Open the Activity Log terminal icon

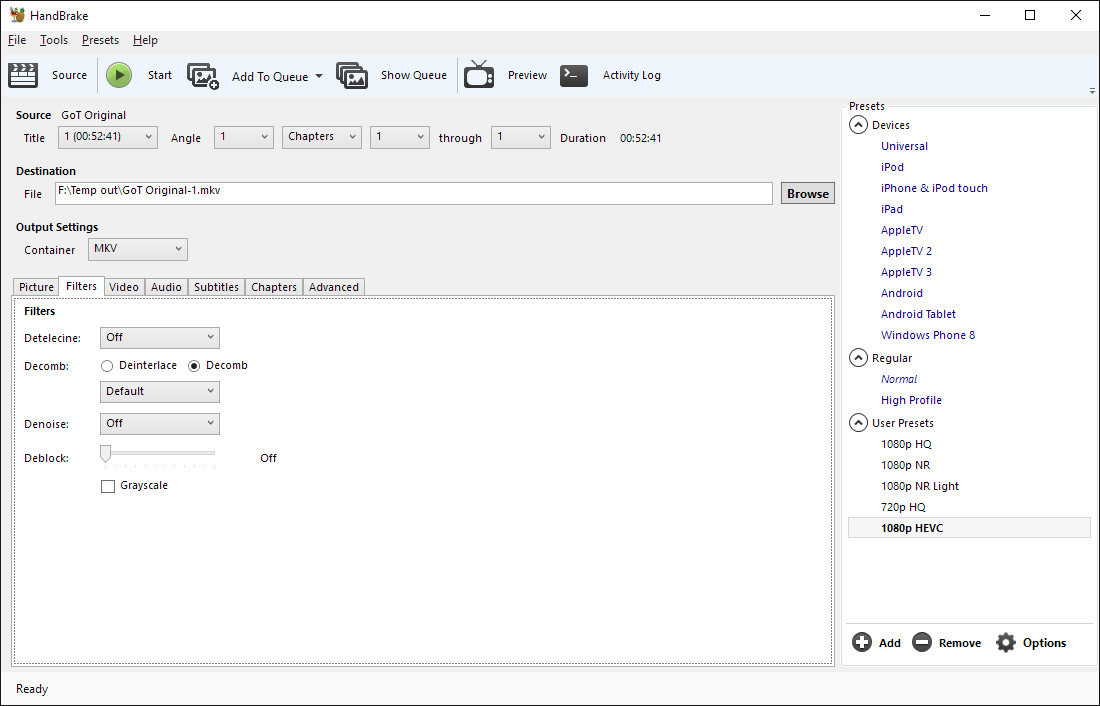574,75
